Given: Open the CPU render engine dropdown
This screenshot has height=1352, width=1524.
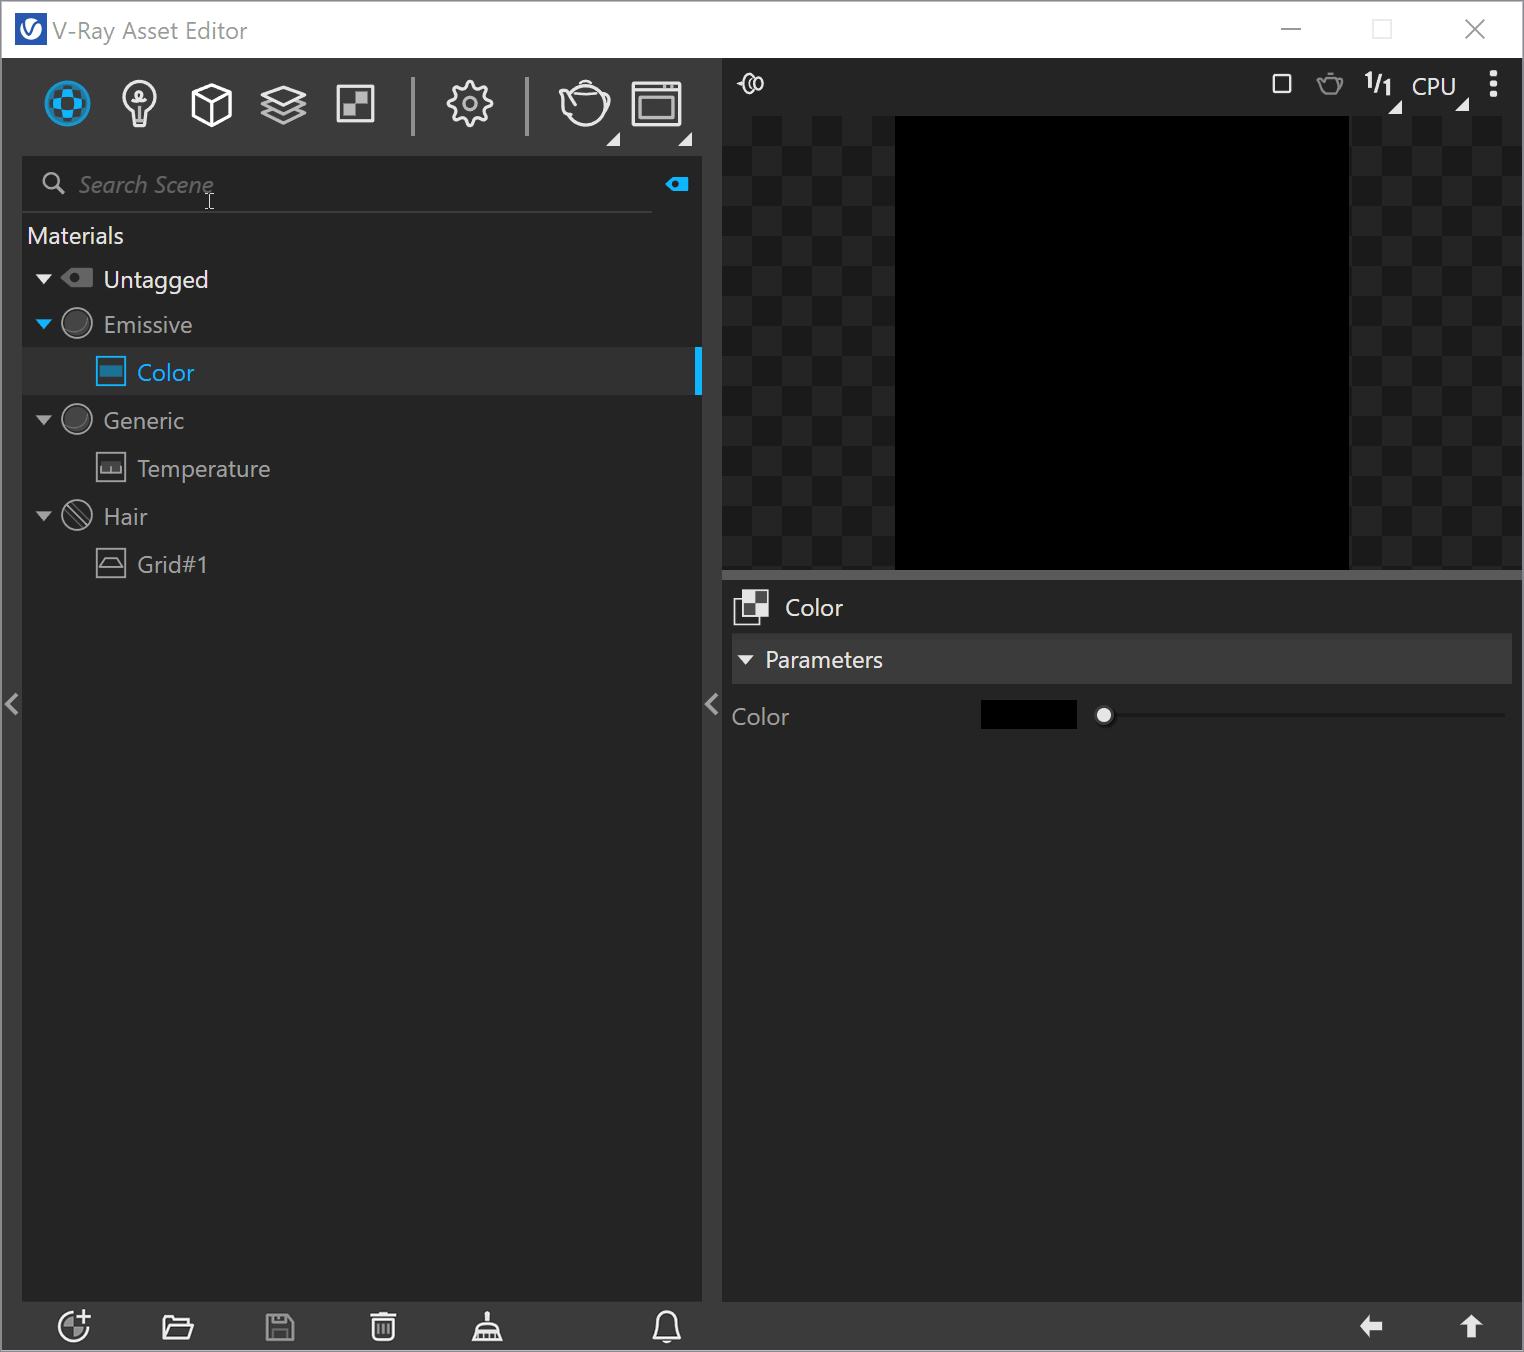Looking at the screenshot, I should click(x=1439, y=89).
